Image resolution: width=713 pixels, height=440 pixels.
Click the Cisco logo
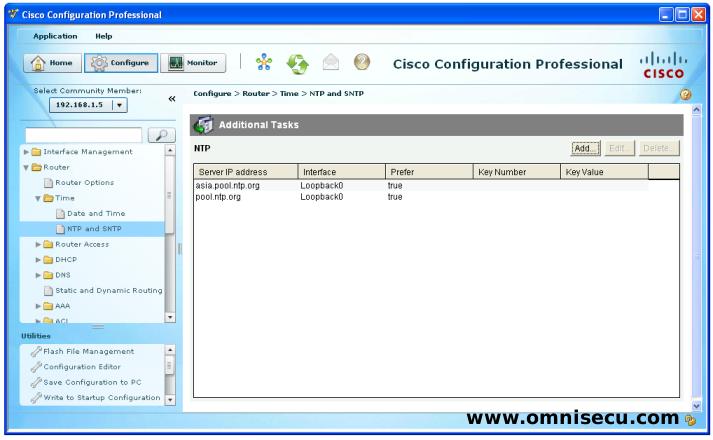coord(663,66)
